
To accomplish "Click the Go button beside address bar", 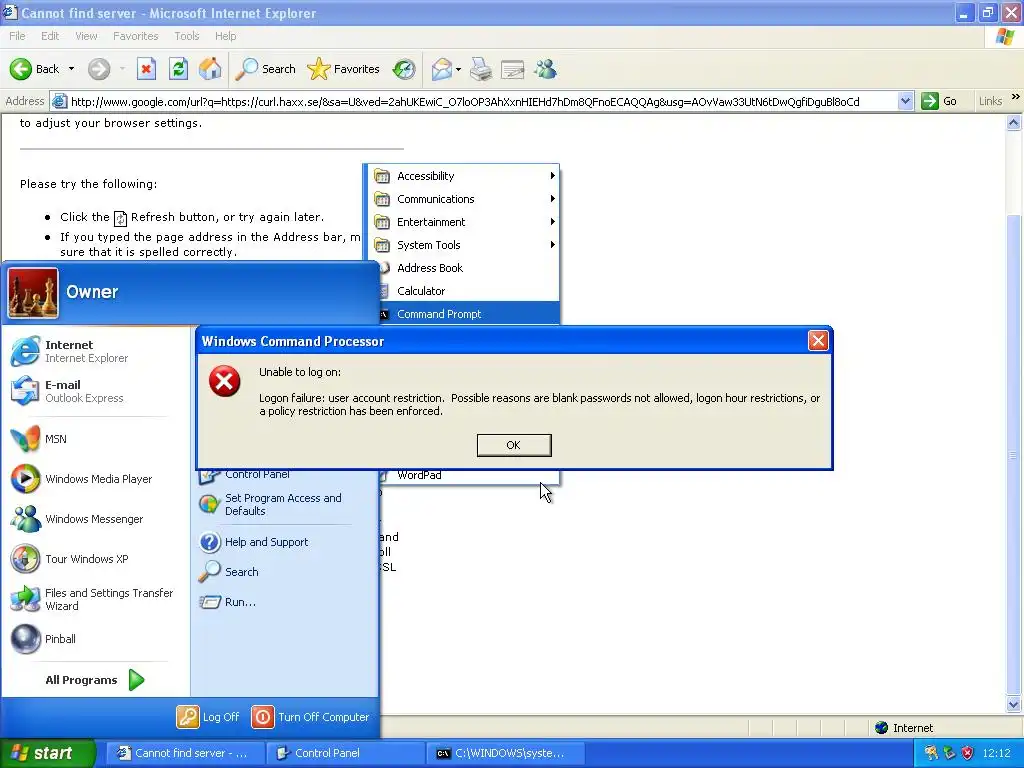I will tap(940, 101).
